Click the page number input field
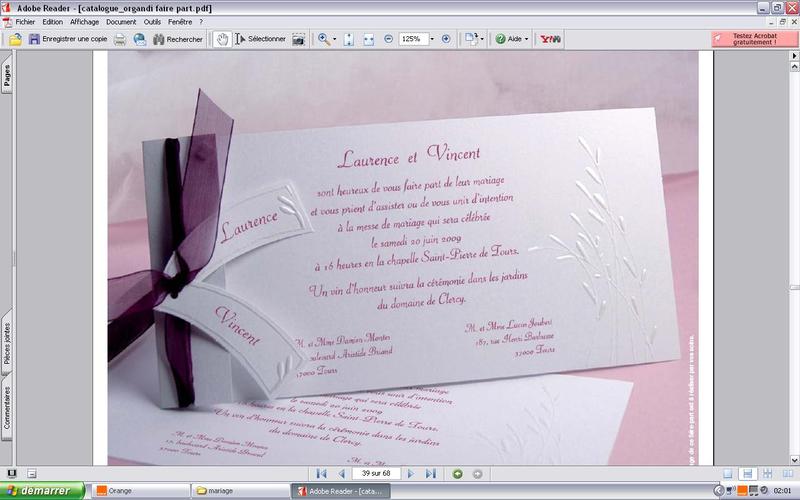The height and width of the screenshot is (500, 800). click(375, 473)
